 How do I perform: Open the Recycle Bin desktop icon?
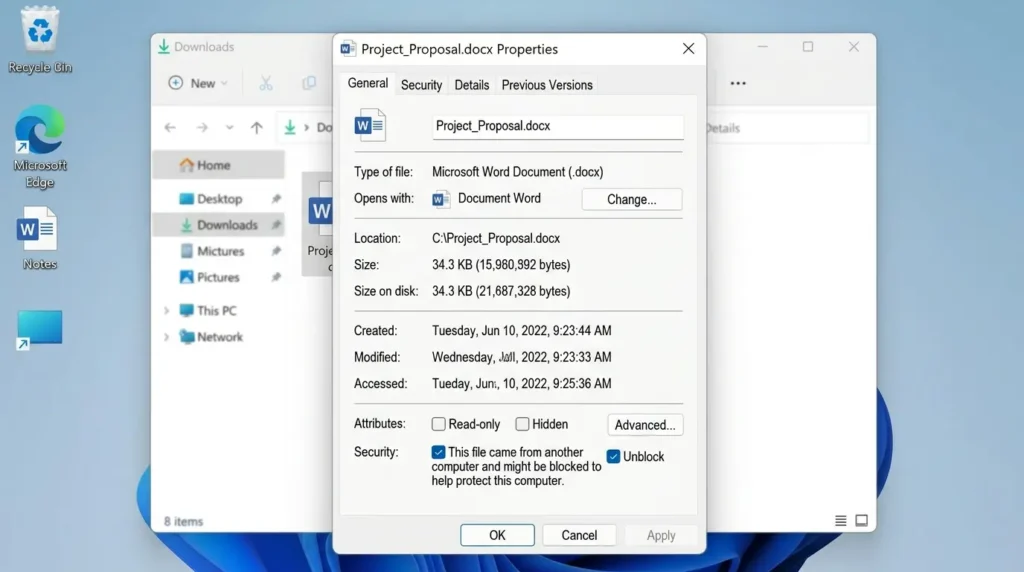click(40, 39)
